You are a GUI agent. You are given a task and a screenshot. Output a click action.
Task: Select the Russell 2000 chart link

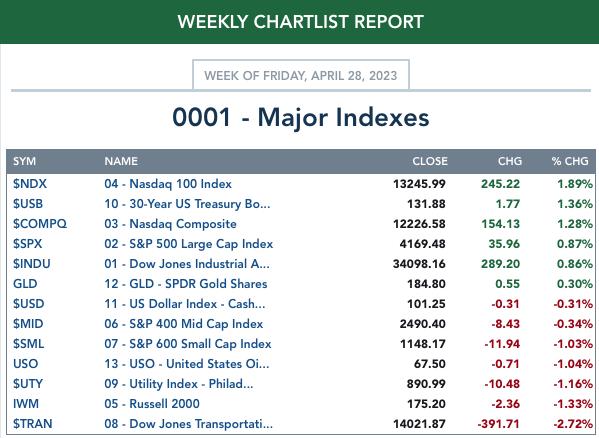pos(152,404)
